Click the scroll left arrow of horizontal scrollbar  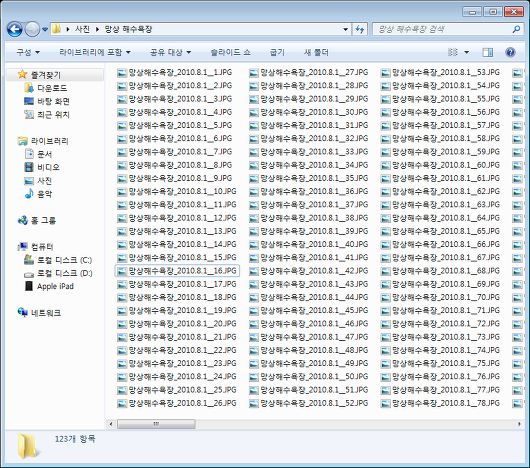[x=111, y=424]
